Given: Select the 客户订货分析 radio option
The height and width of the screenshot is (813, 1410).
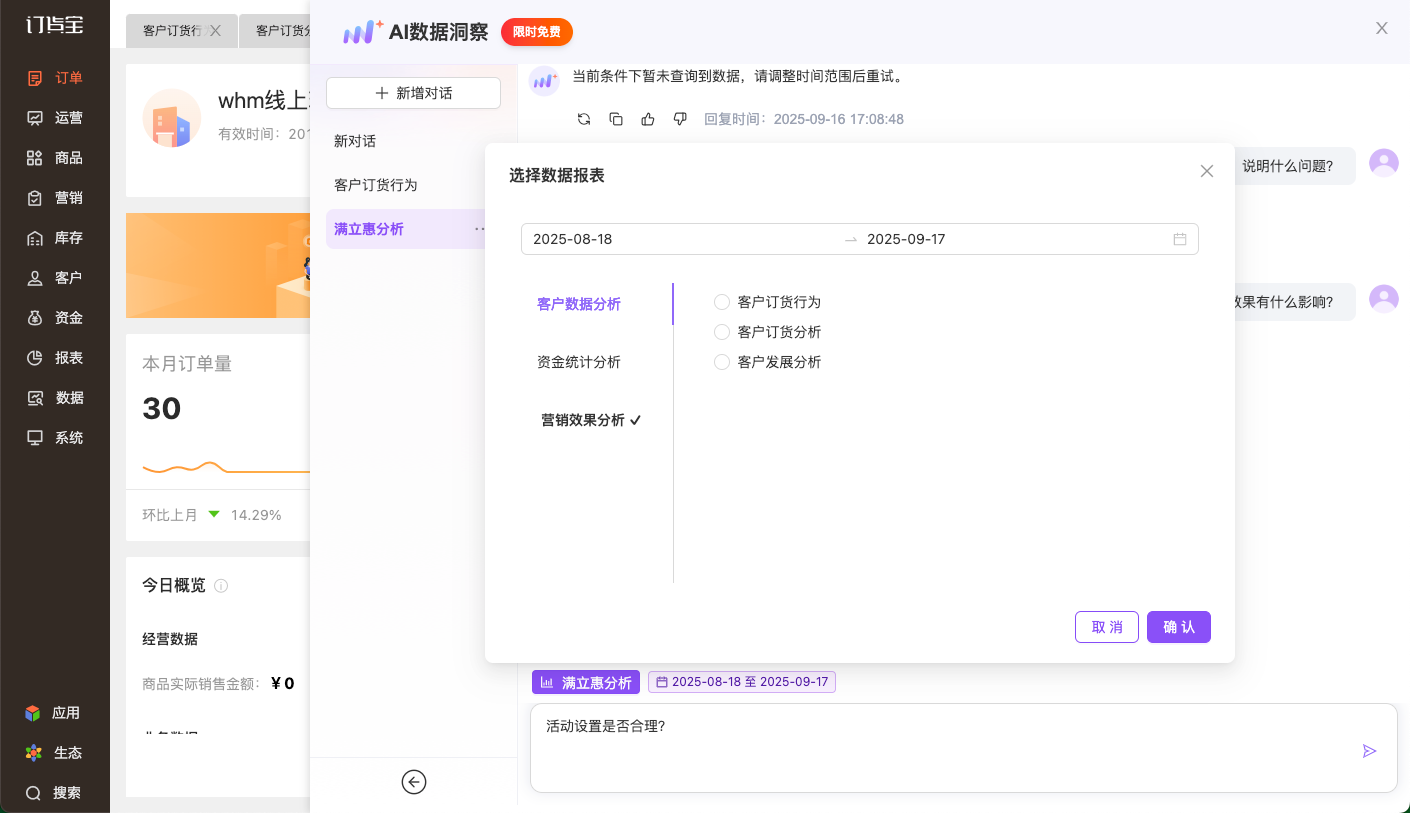Looking at the screenshot, I should point(722,332).
